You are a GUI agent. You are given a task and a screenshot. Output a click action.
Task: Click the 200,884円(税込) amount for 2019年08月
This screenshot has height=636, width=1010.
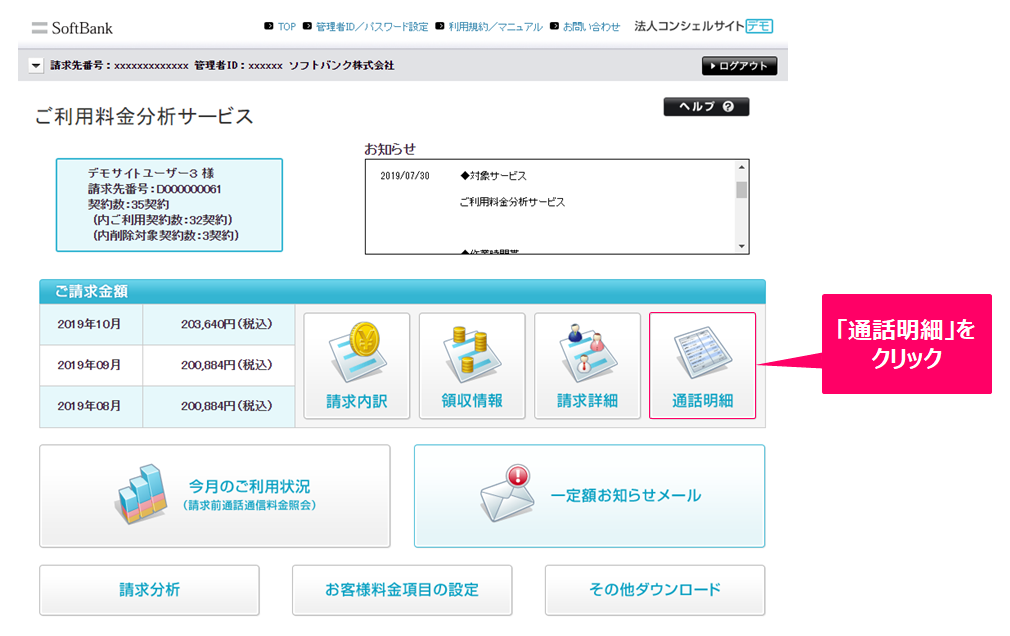[227, 406]
